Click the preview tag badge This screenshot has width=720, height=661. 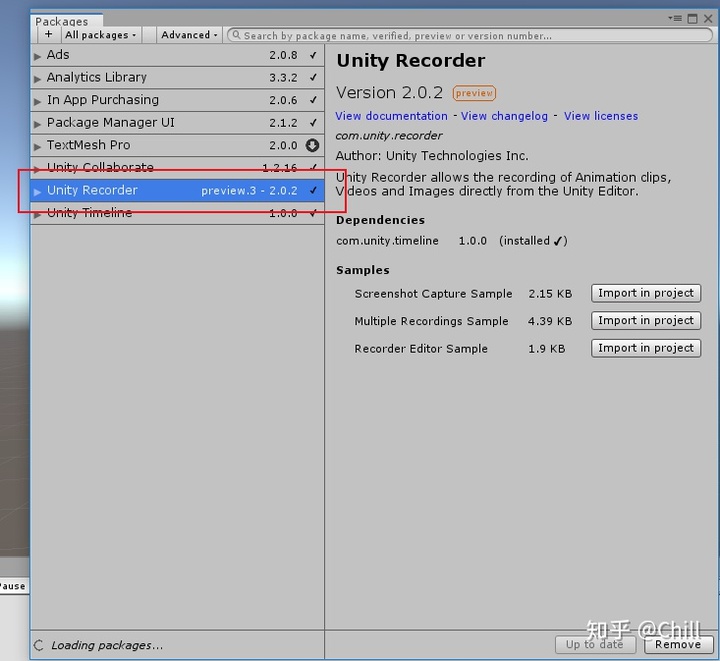(474, 93)
